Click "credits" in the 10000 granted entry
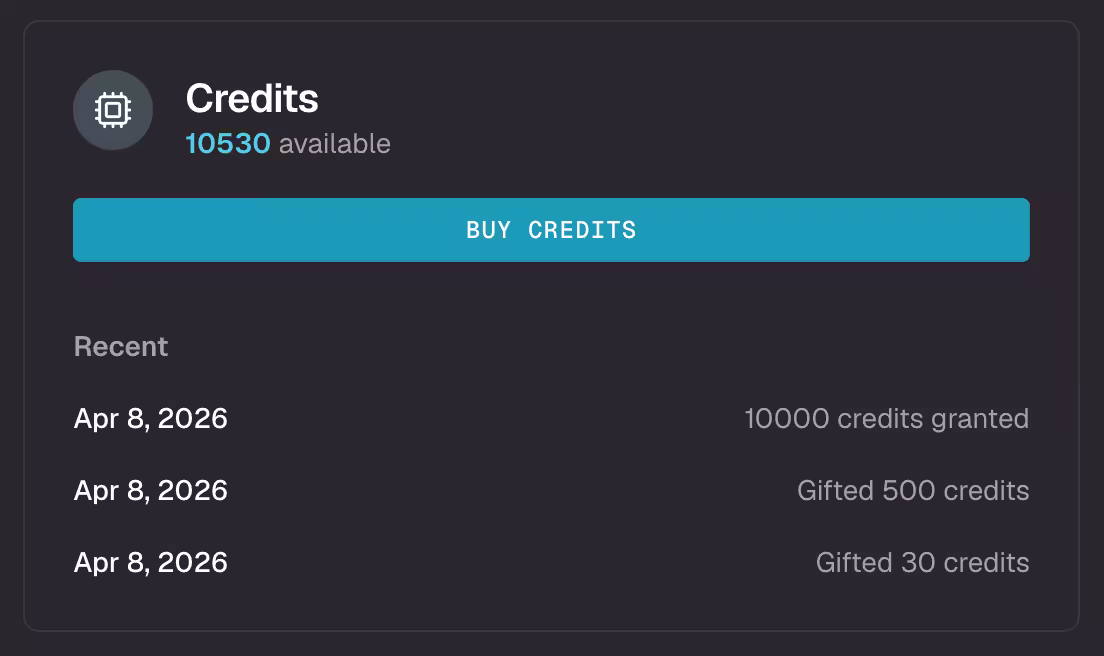Image resolution: width=1104 pixels, height=656 pixels. pyautogui.click(x=880, y=418)
